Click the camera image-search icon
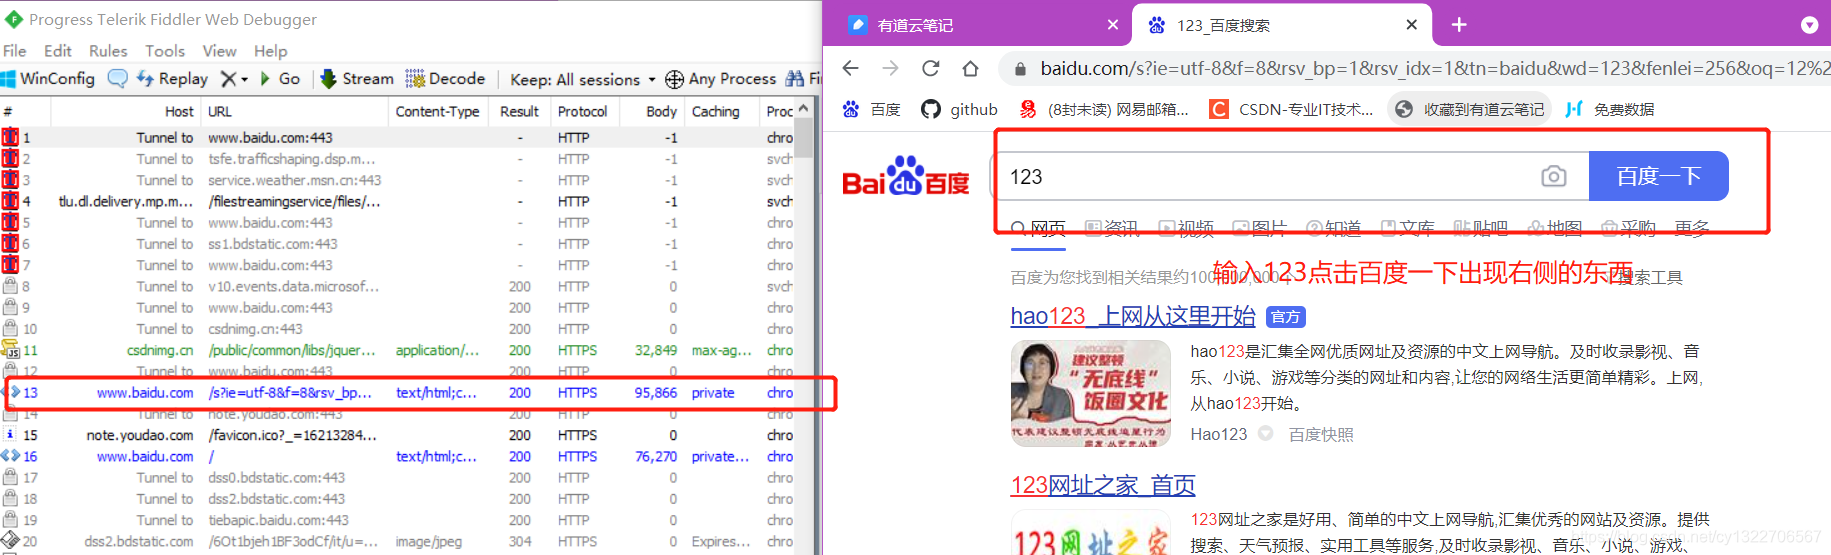This screenshot has width=1831, height=555. [1553, 177]
